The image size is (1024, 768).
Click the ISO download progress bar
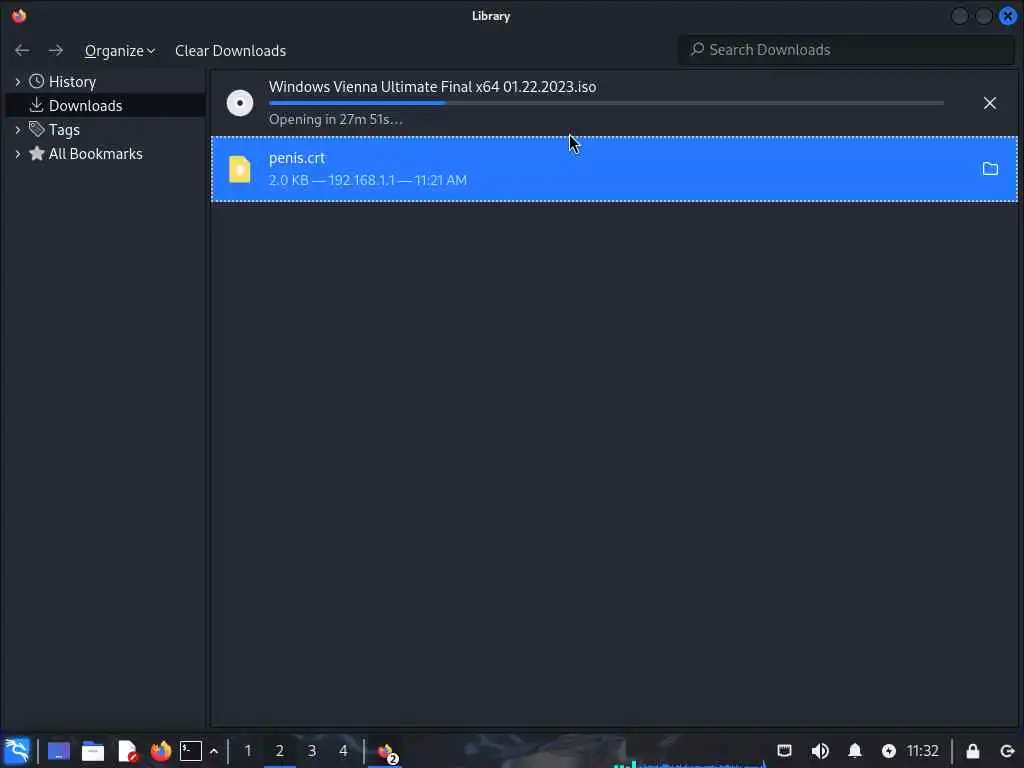pos(606,103)
